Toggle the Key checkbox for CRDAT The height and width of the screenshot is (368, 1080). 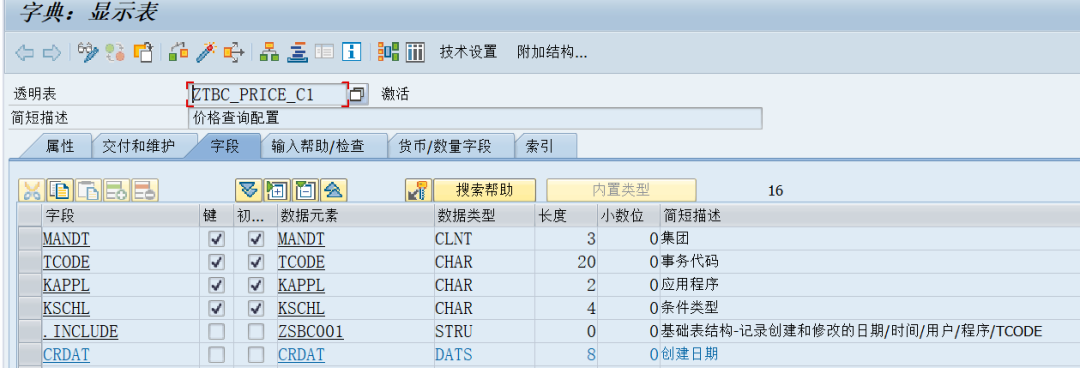pyautogui.click(x=216, y=355)
